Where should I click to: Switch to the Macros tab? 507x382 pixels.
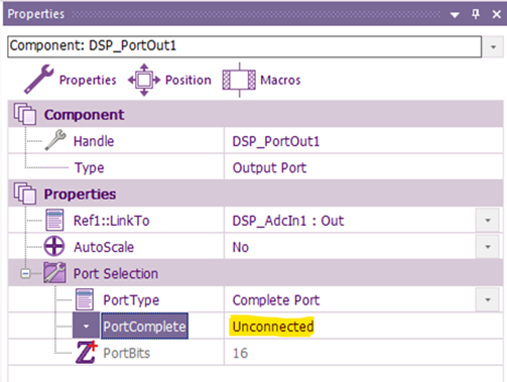coord(262,80)
